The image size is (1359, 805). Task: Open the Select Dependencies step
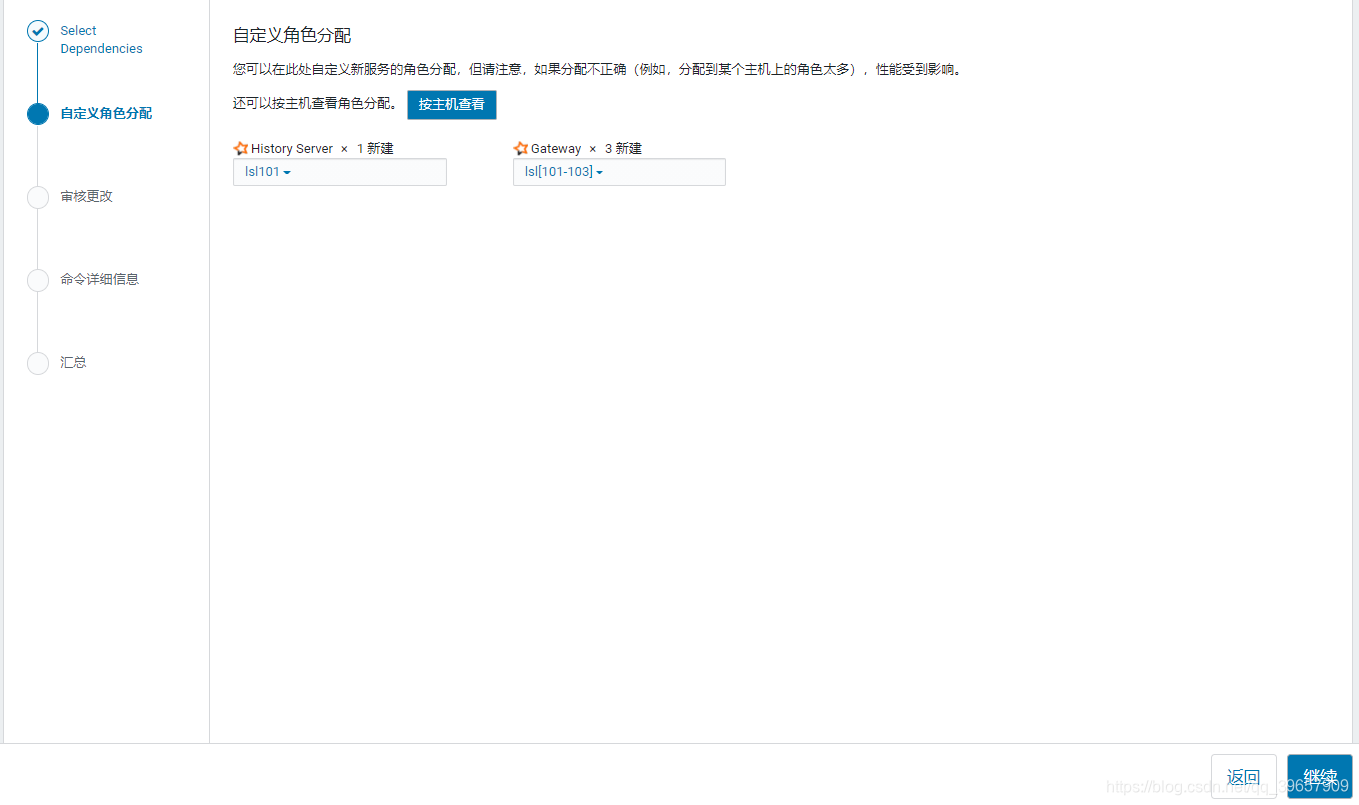point(101,40)
